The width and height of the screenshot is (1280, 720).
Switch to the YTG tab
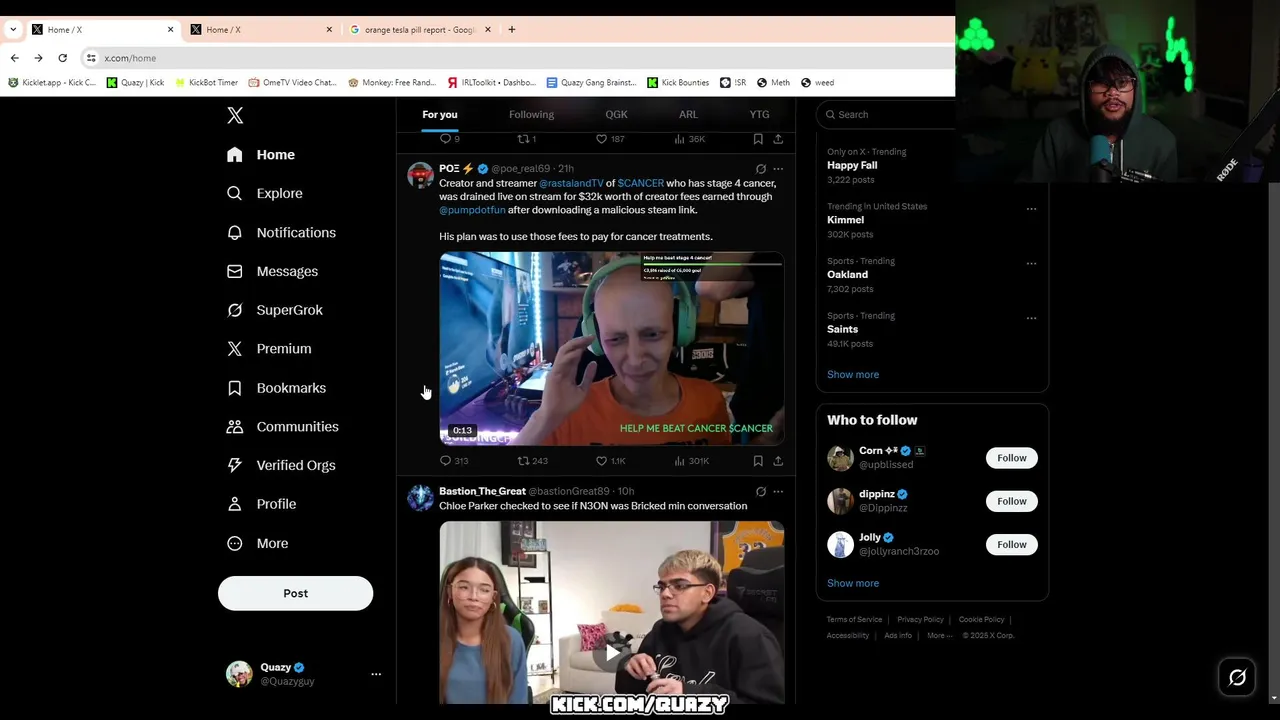point(760,115)
